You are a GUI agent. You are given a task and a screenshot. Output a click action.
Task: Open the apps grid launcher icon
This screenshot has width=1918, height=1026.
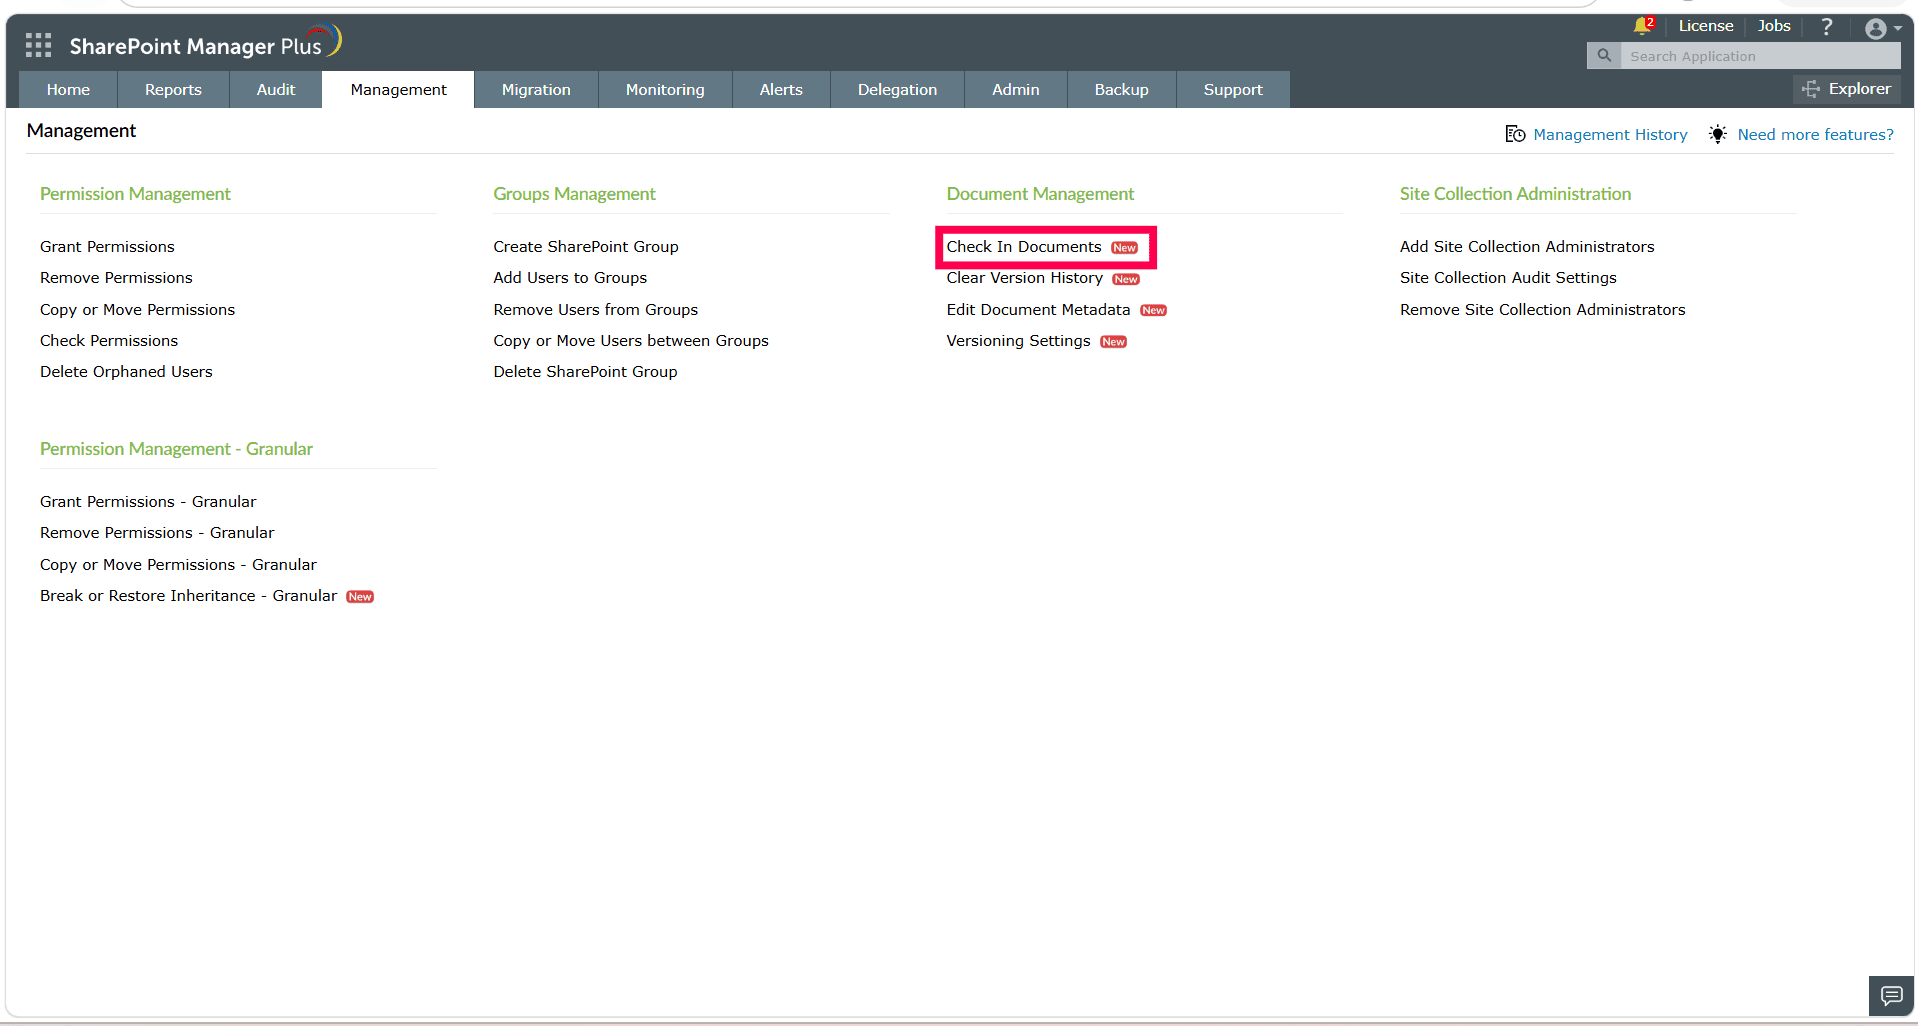pos(38,45)
